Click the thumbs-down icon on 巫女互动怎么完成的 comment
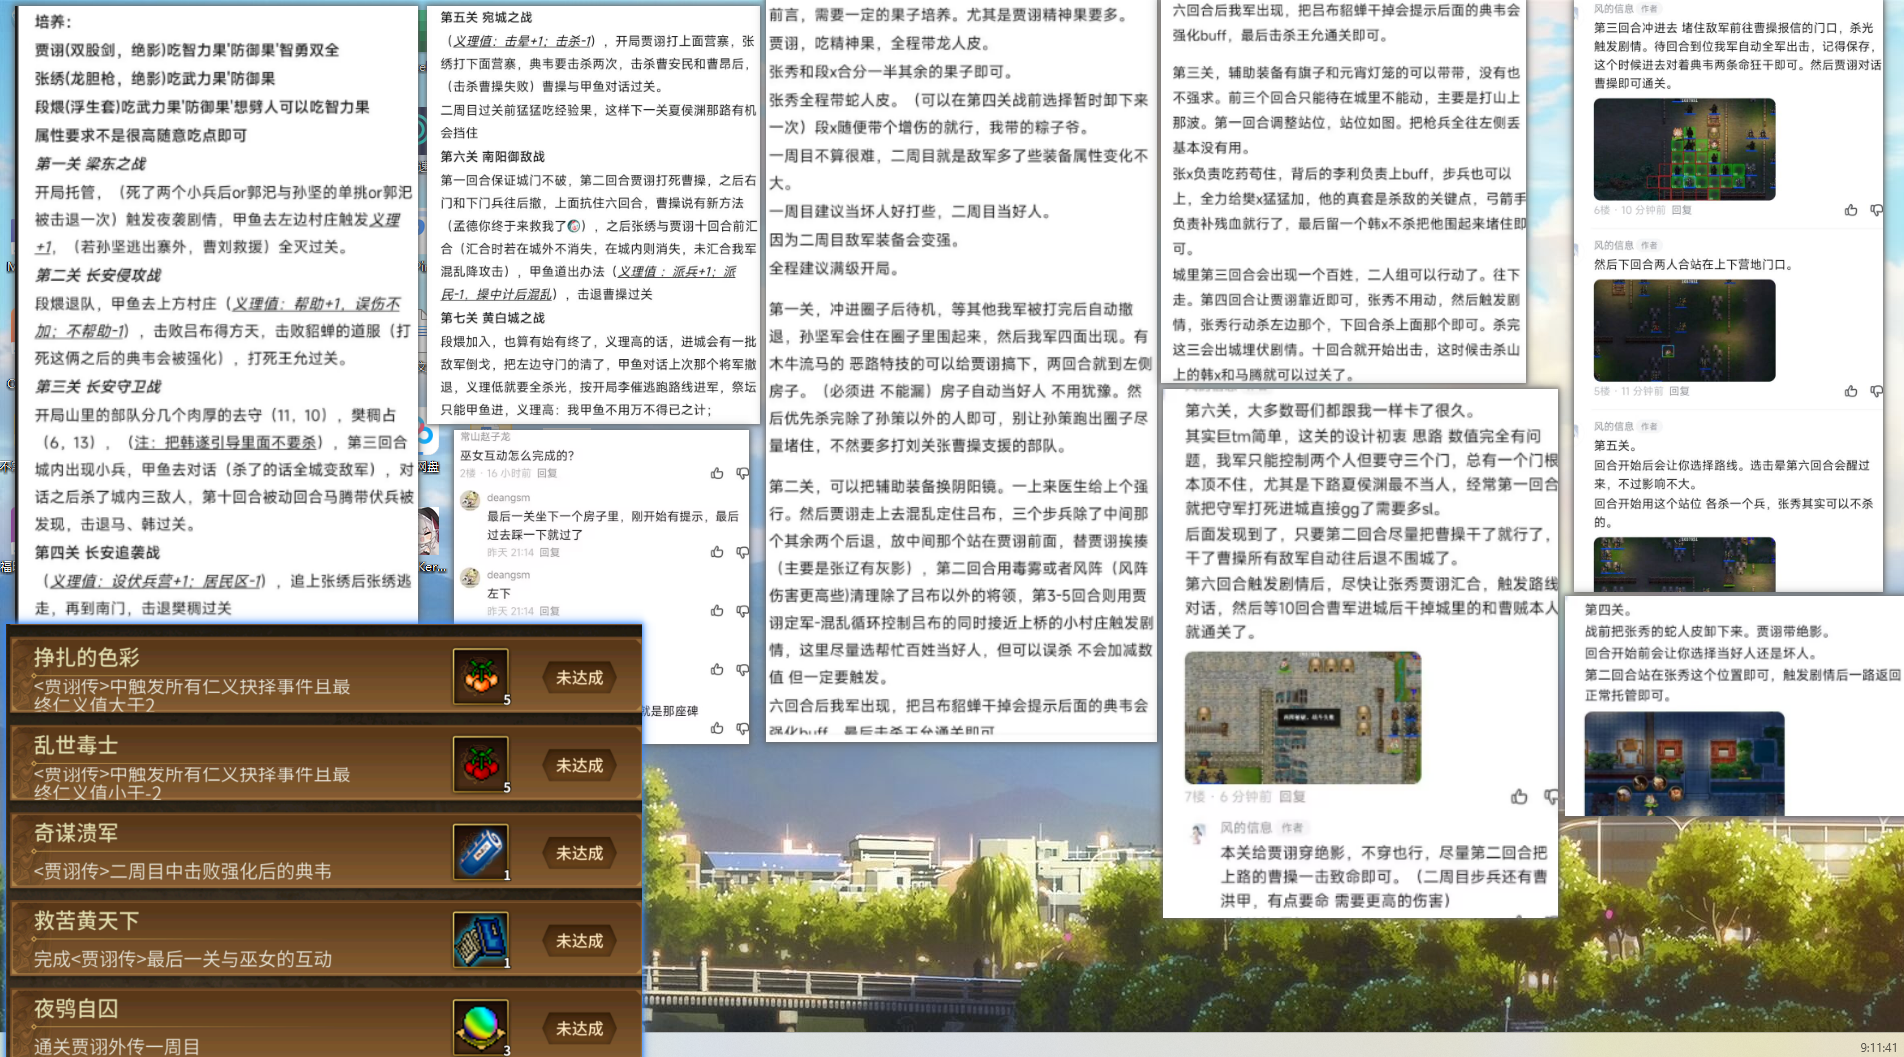This screenshot has width=1904, height=1057. tap(741, 473)
